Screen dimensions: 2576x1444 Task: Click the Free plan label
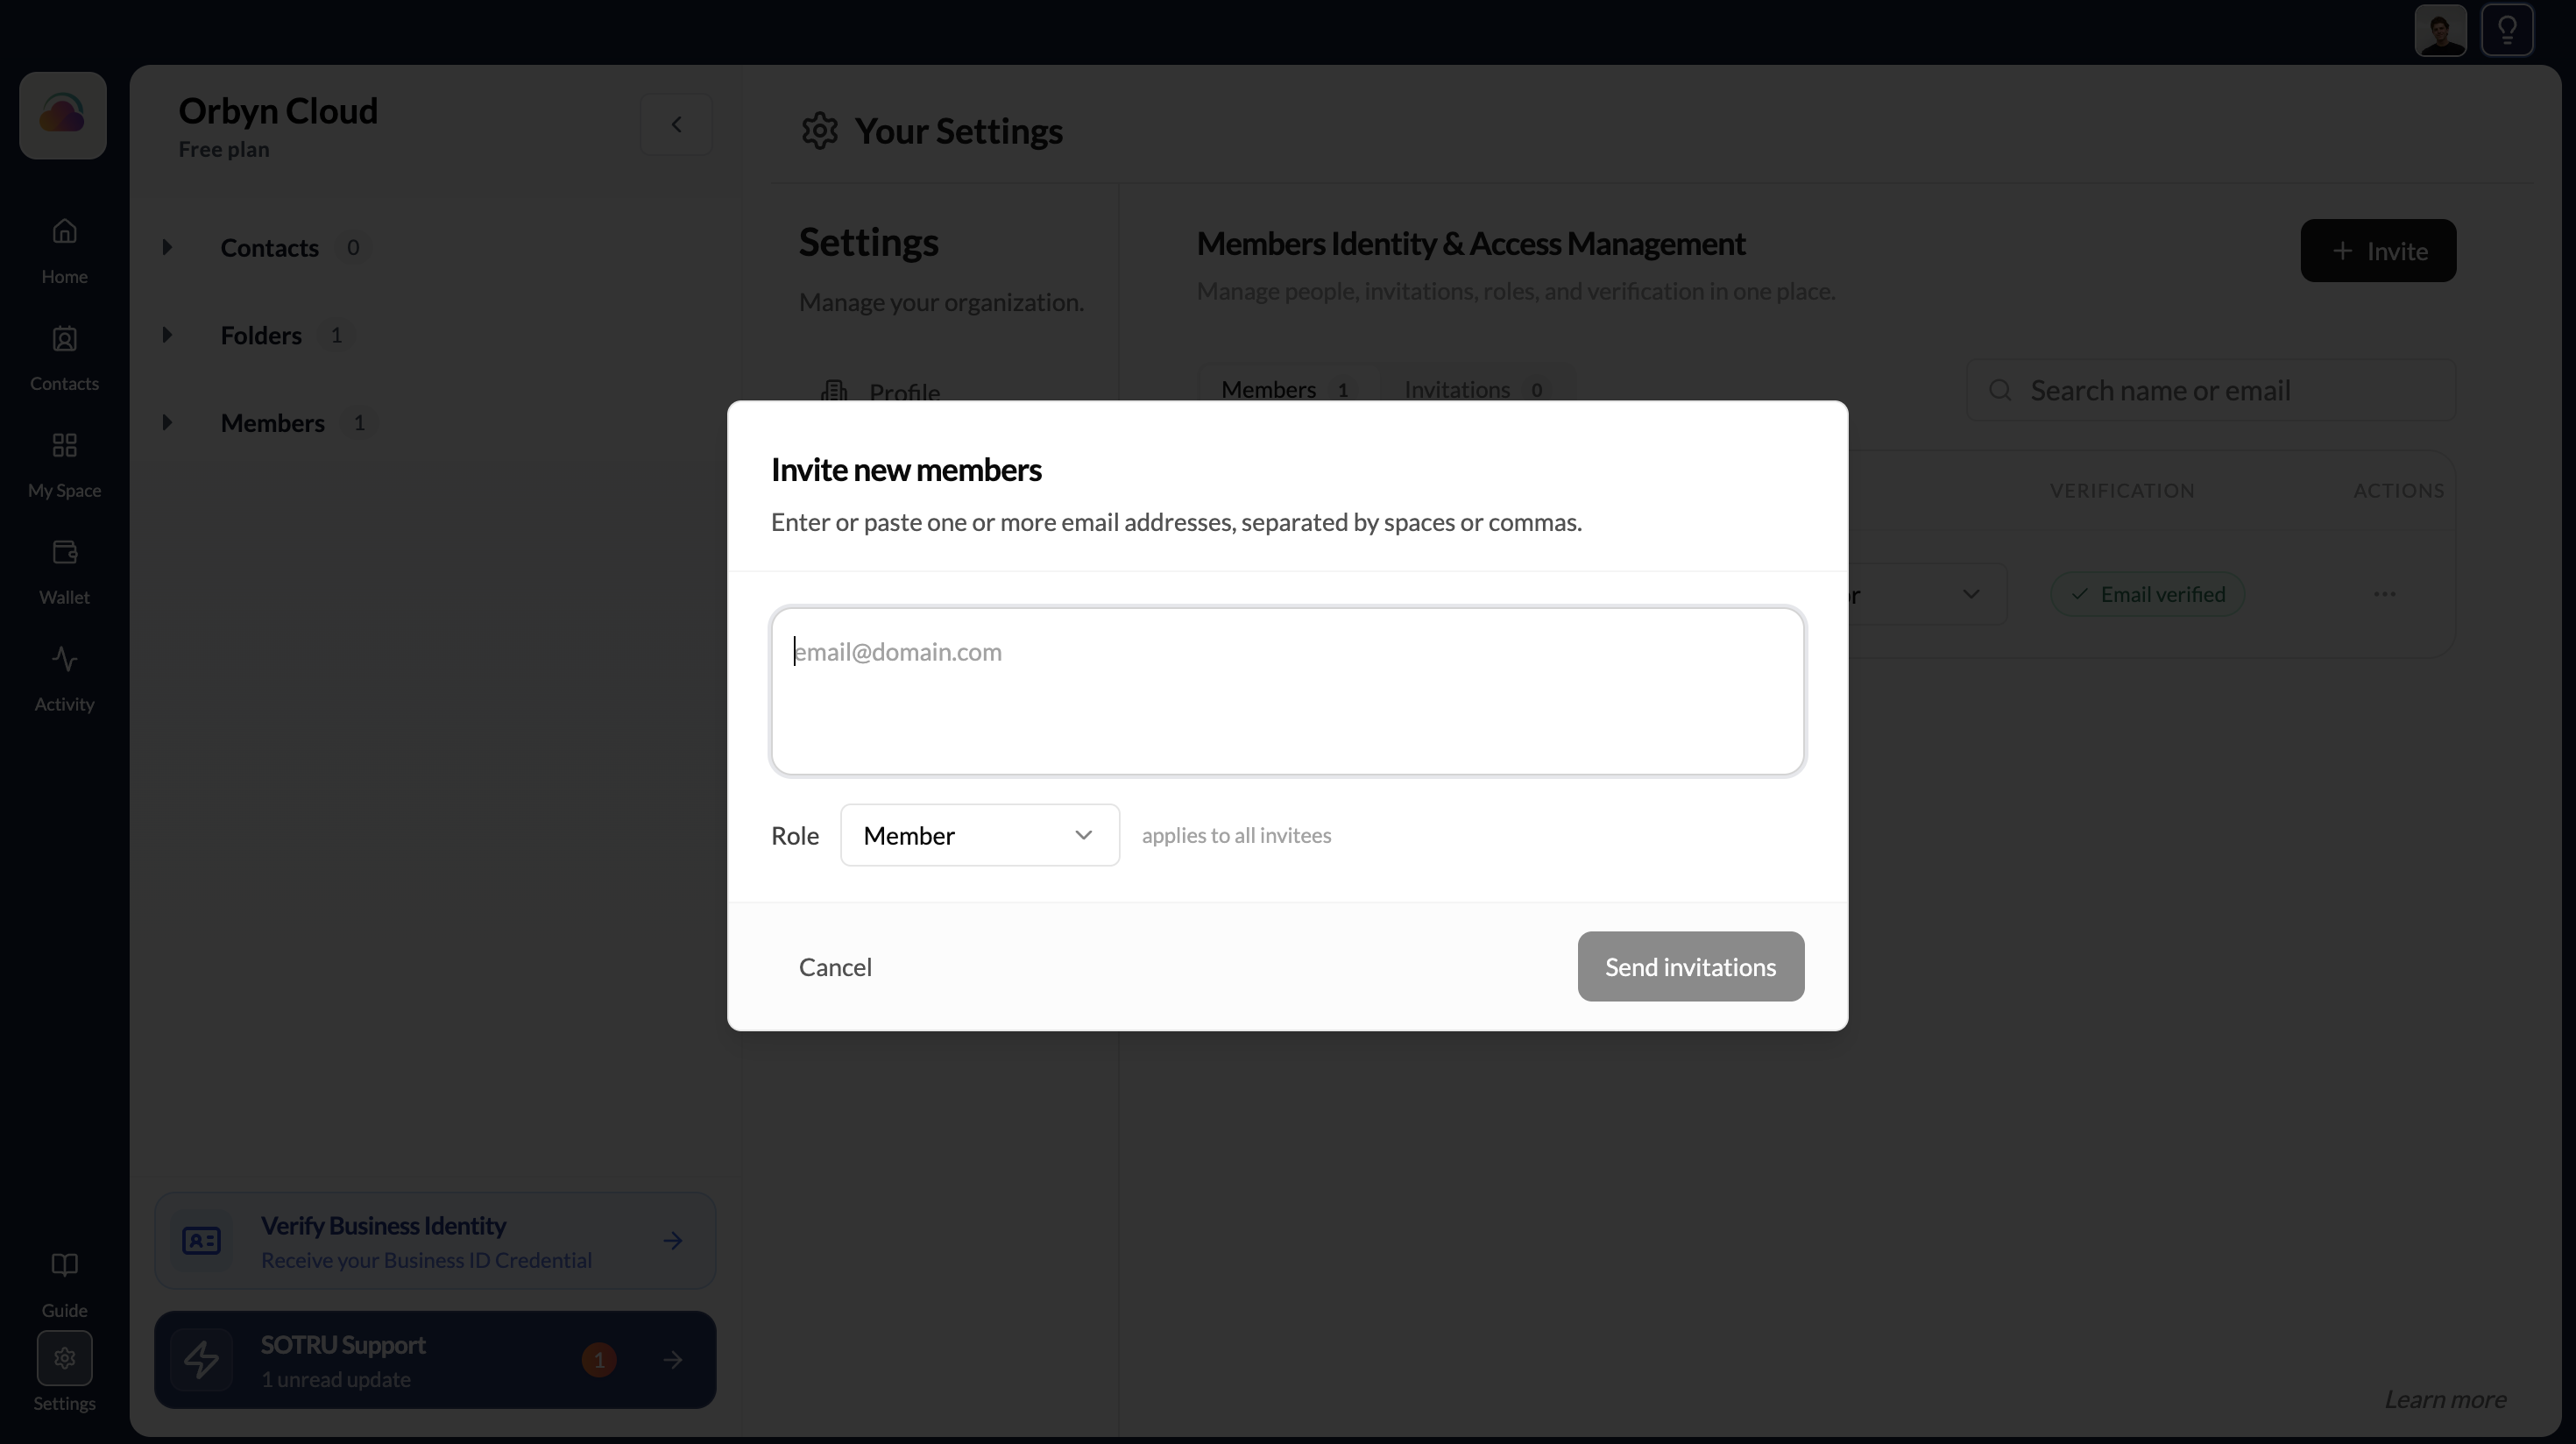[x=224, y=149]
